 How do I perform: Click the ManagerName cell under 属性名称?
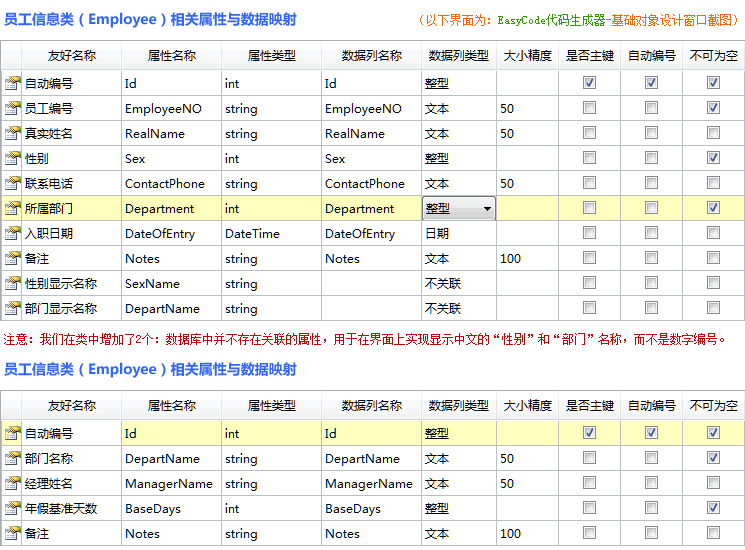172,484
